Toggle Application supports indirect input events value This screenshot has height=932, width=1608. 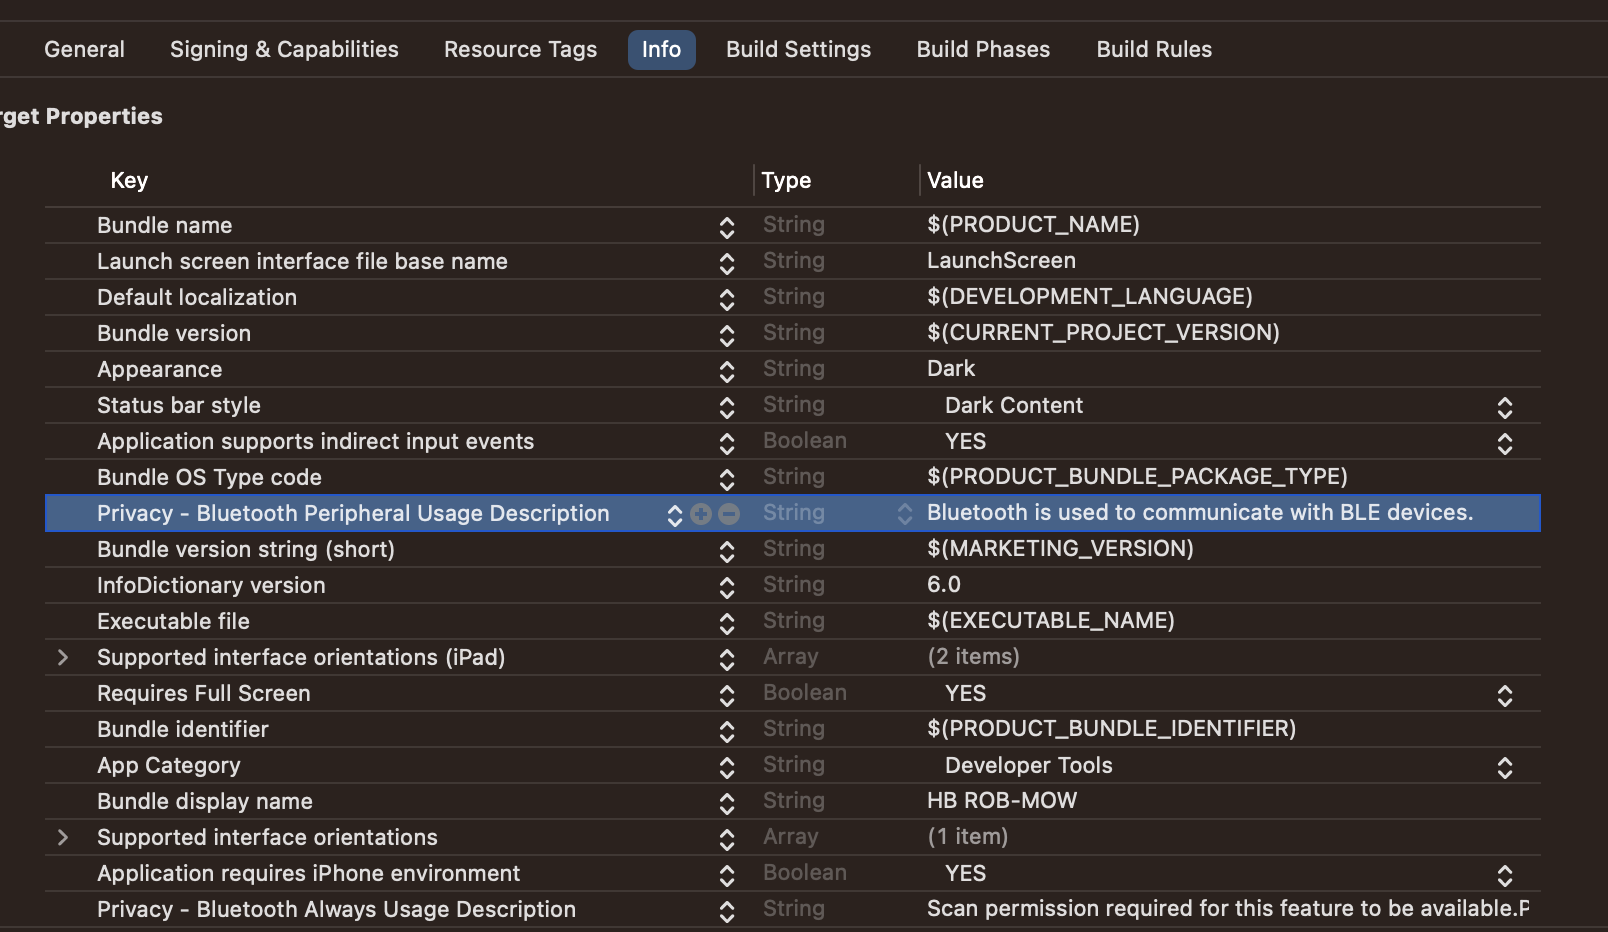pyautogui.click(x=1504, y=443)
